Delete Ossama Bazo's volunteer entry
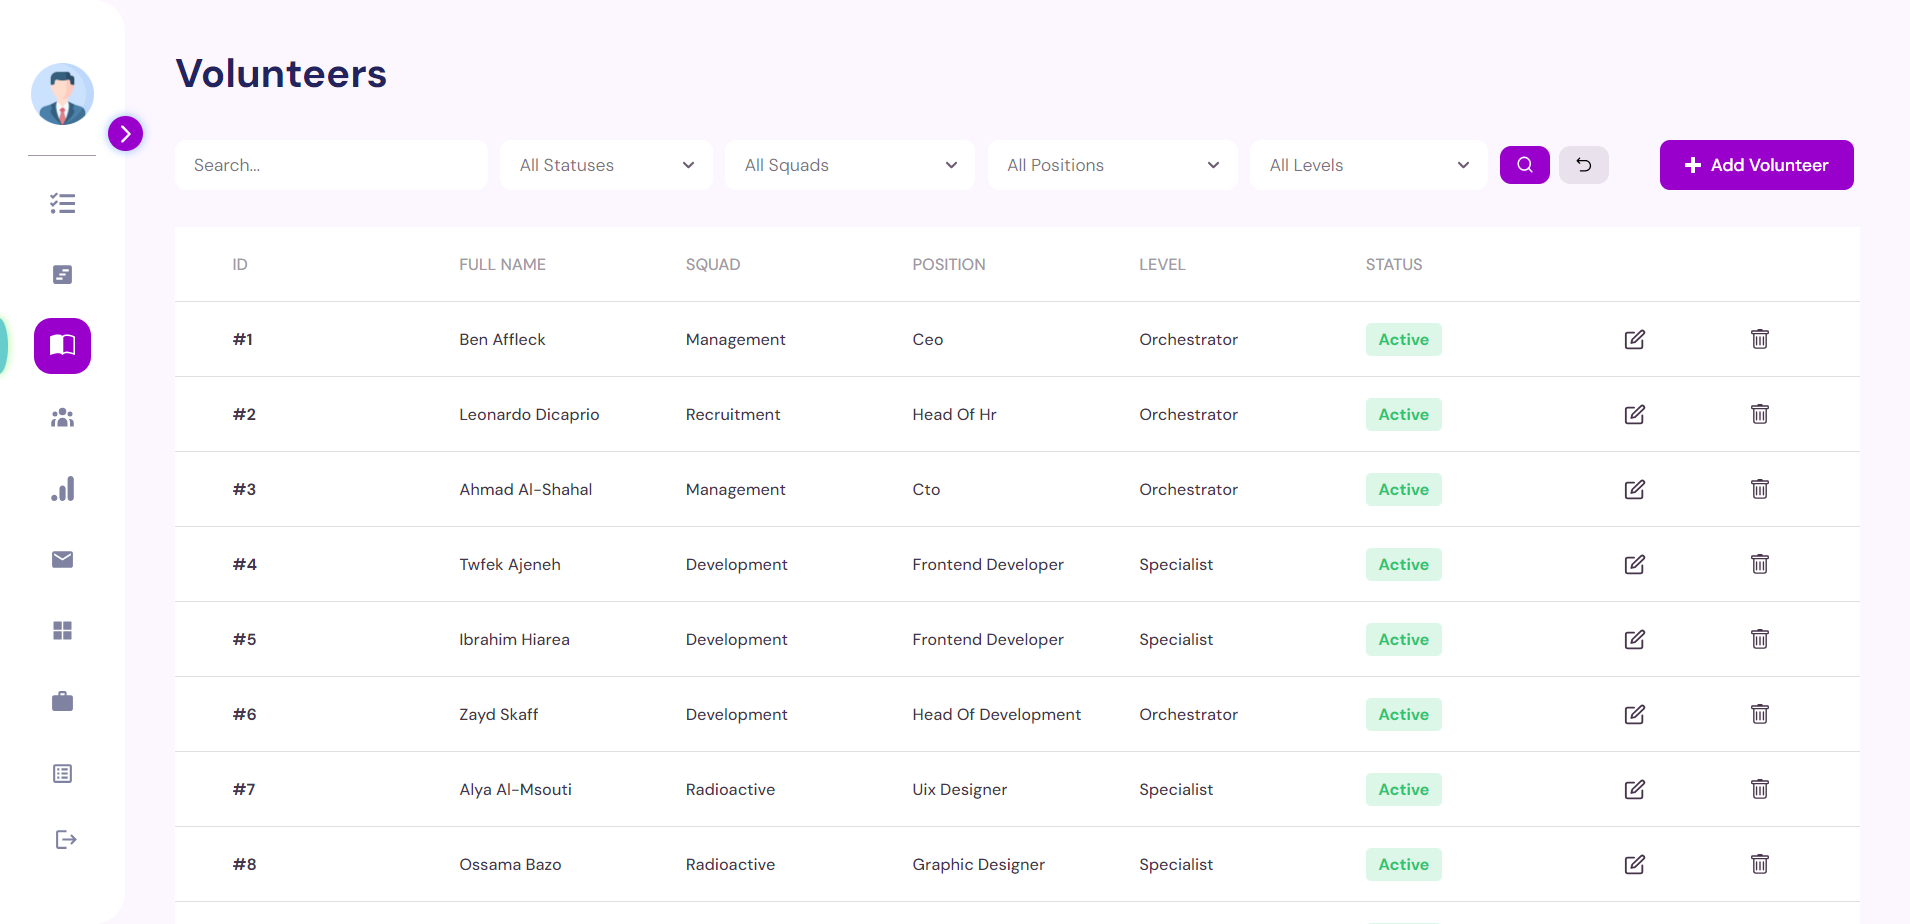Image resolution: width=1910 pixels, height=924 pixels. pos(1759,864)
